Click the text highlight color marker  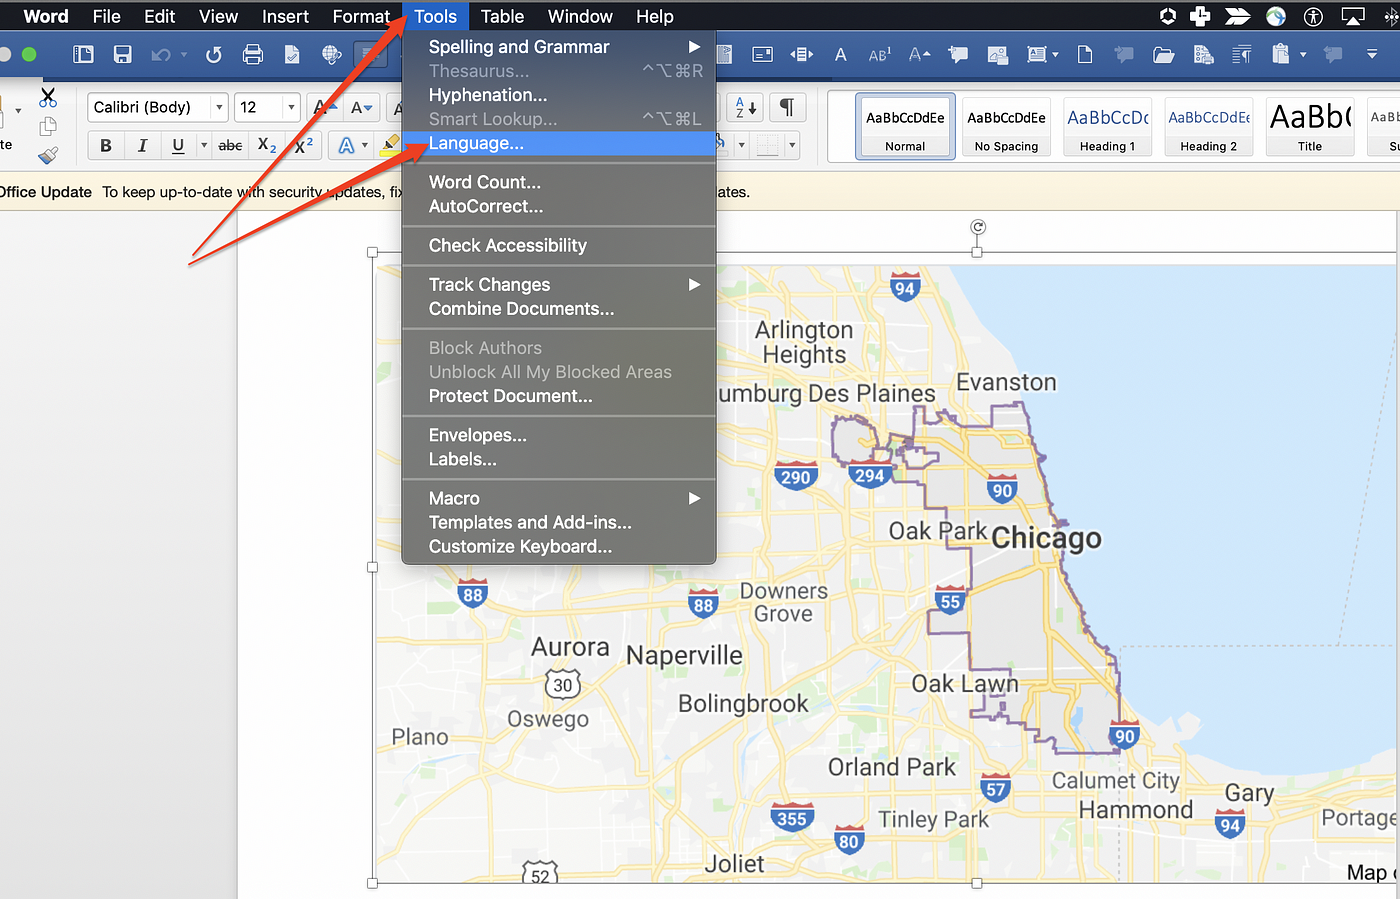point(391,146)
